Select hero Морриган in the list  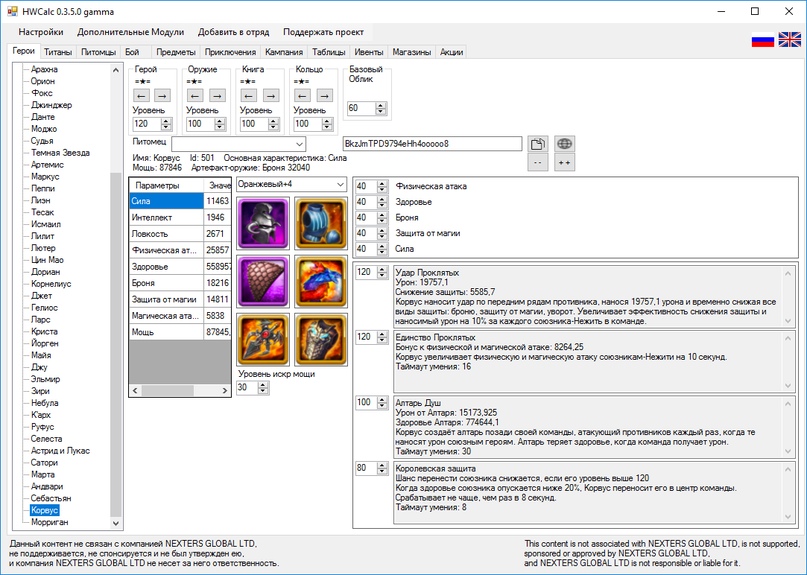[49, 522]
